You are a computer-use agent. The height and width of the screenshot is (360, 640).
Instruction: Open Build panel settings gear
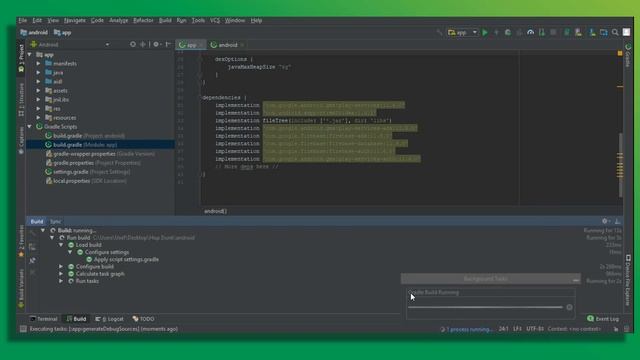(605, 221)
